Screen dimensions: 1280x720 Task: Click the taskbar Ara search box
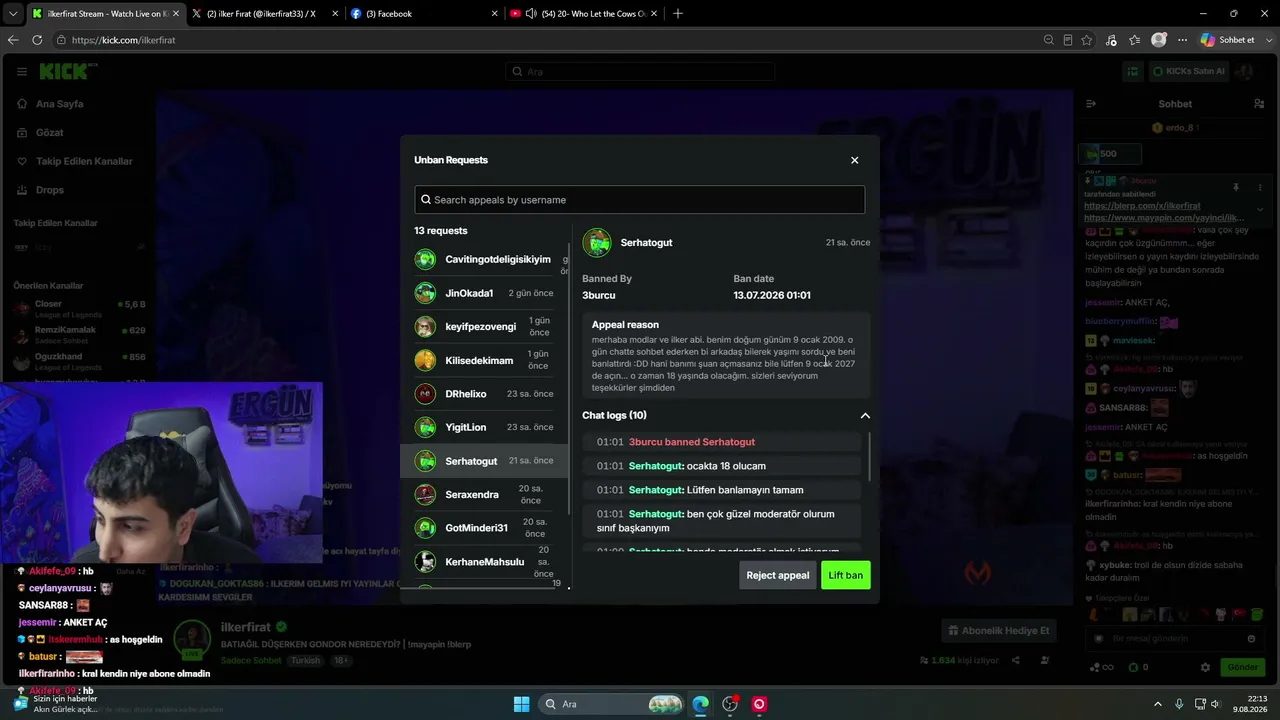click(613, 704)
